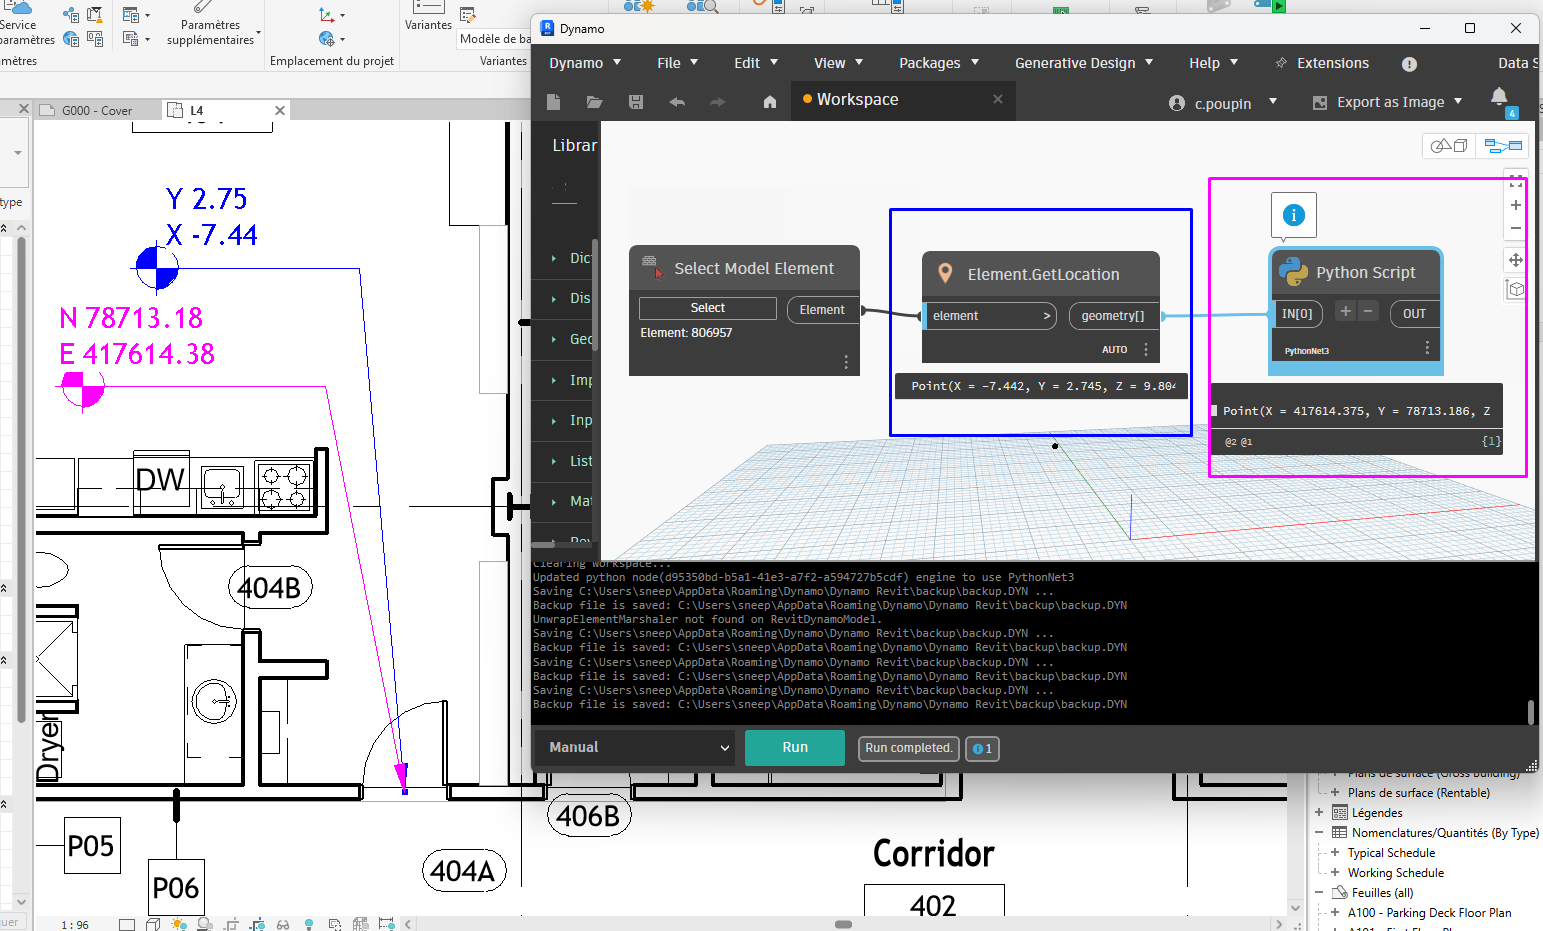Click the info bubble above Python Script node
The height and width of the screenshot is (931, 1543).
pyautogui.click(x=1293, y=214)
